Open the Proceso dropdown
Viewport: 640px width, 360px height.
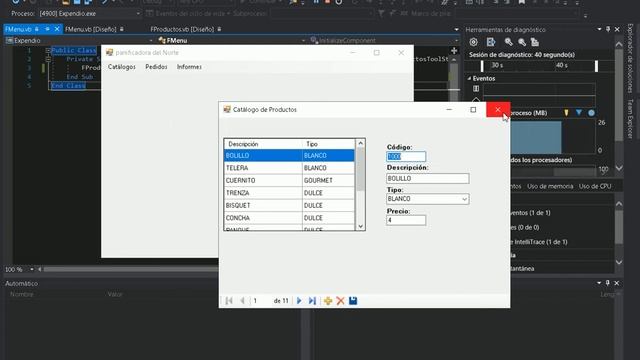click(138, 13)
